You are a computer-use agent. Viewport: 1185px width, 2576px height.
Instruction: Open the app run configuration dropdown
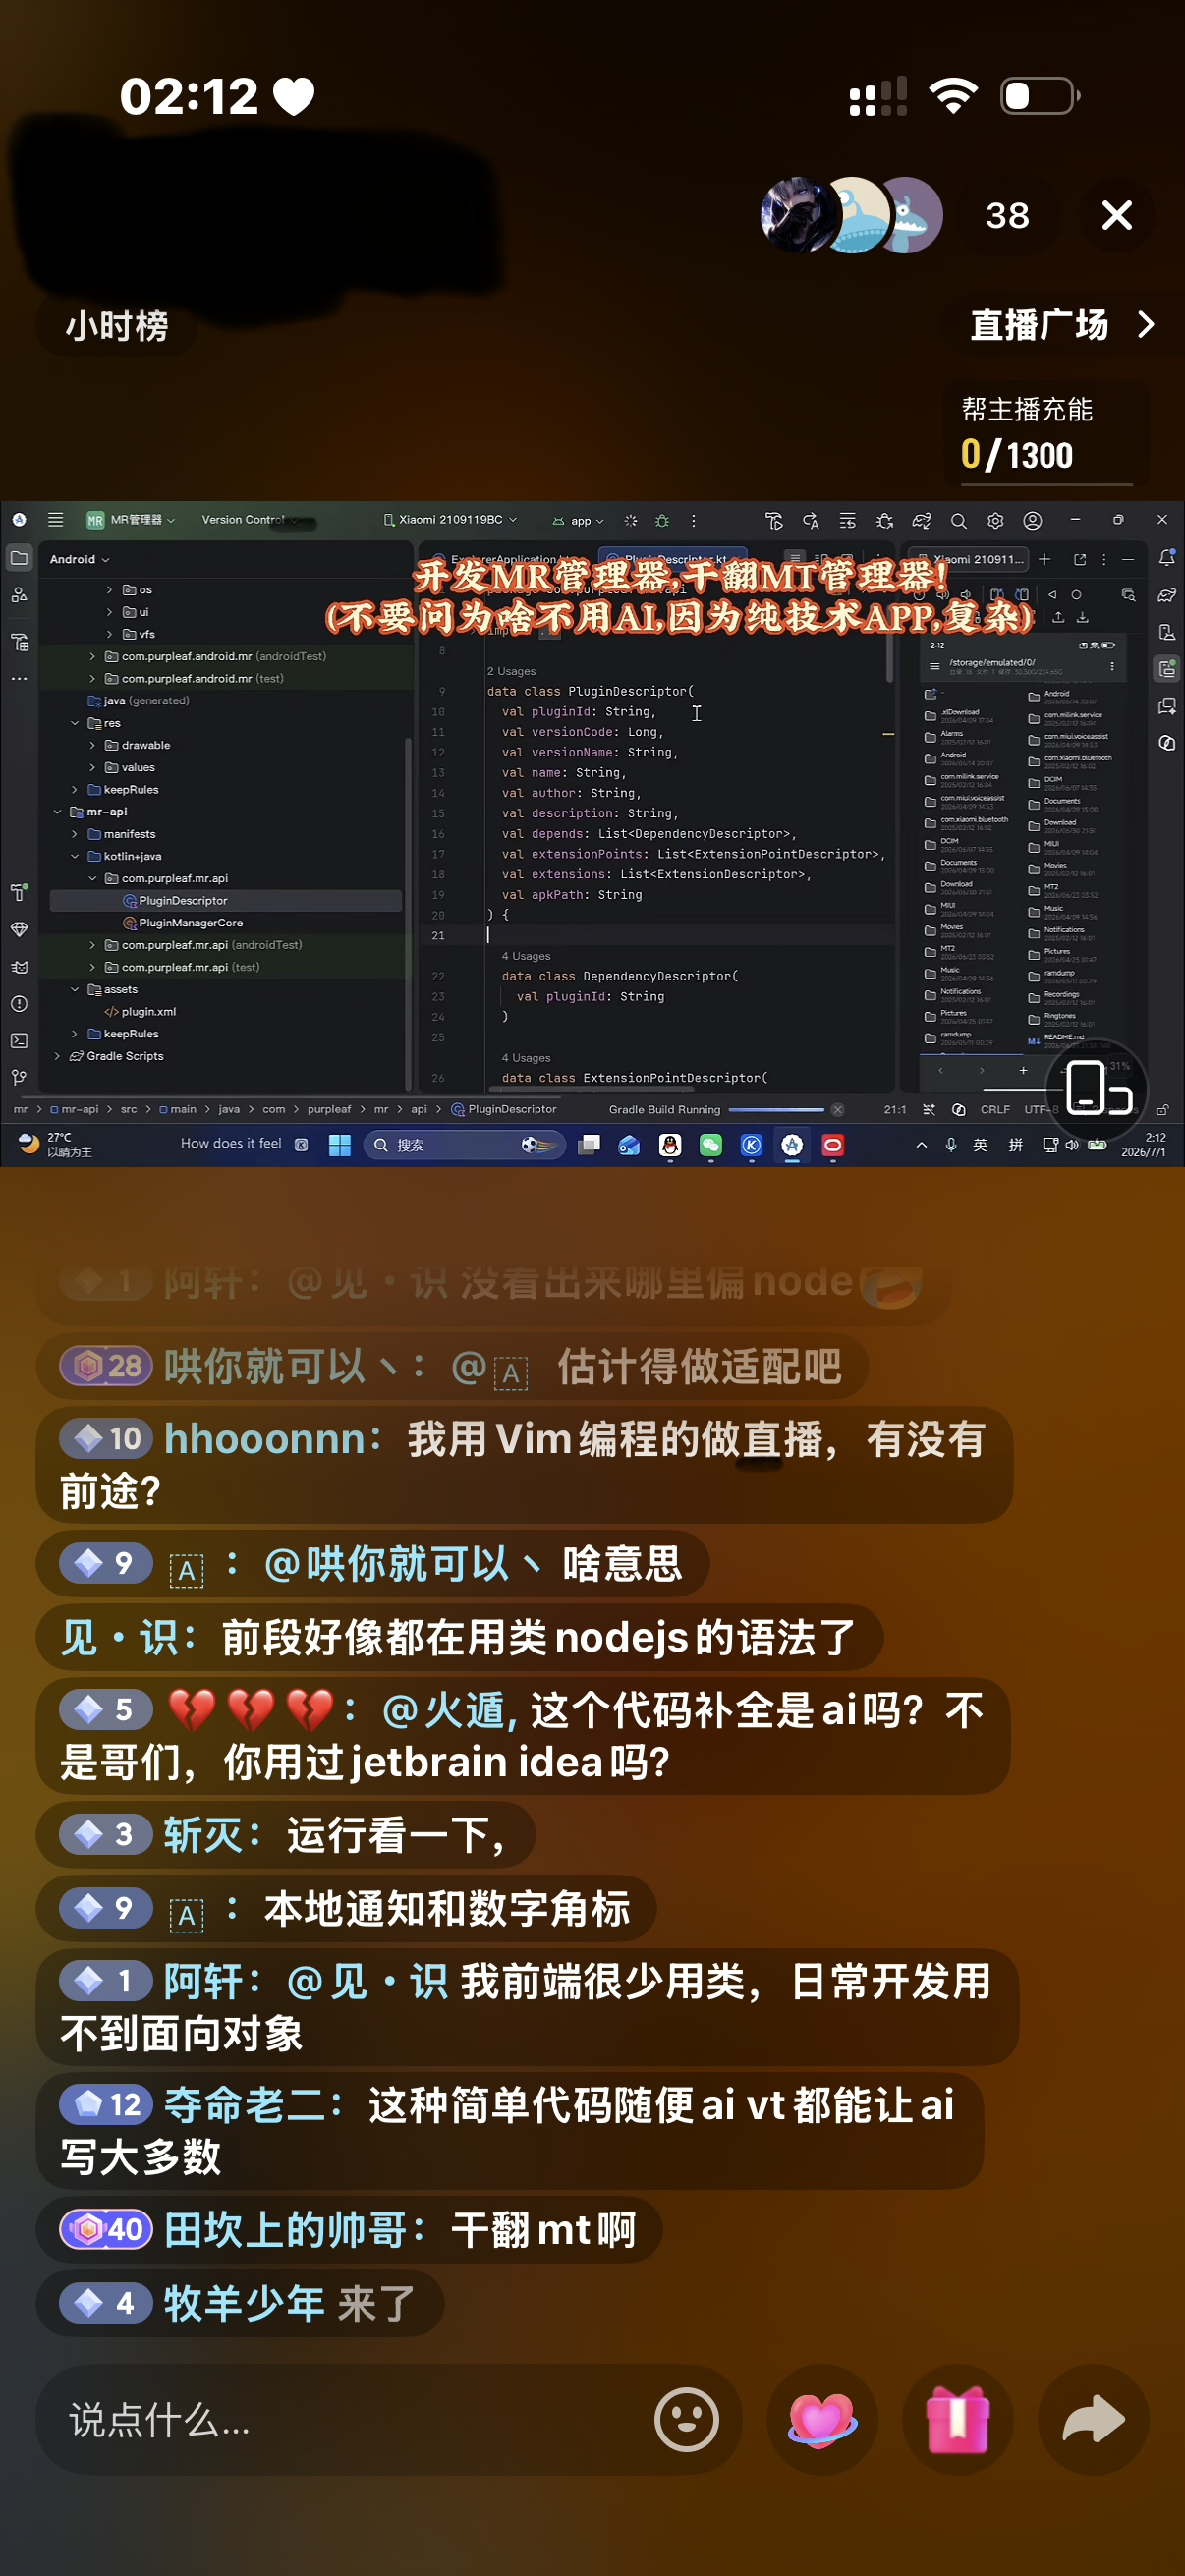pos(579,521)
